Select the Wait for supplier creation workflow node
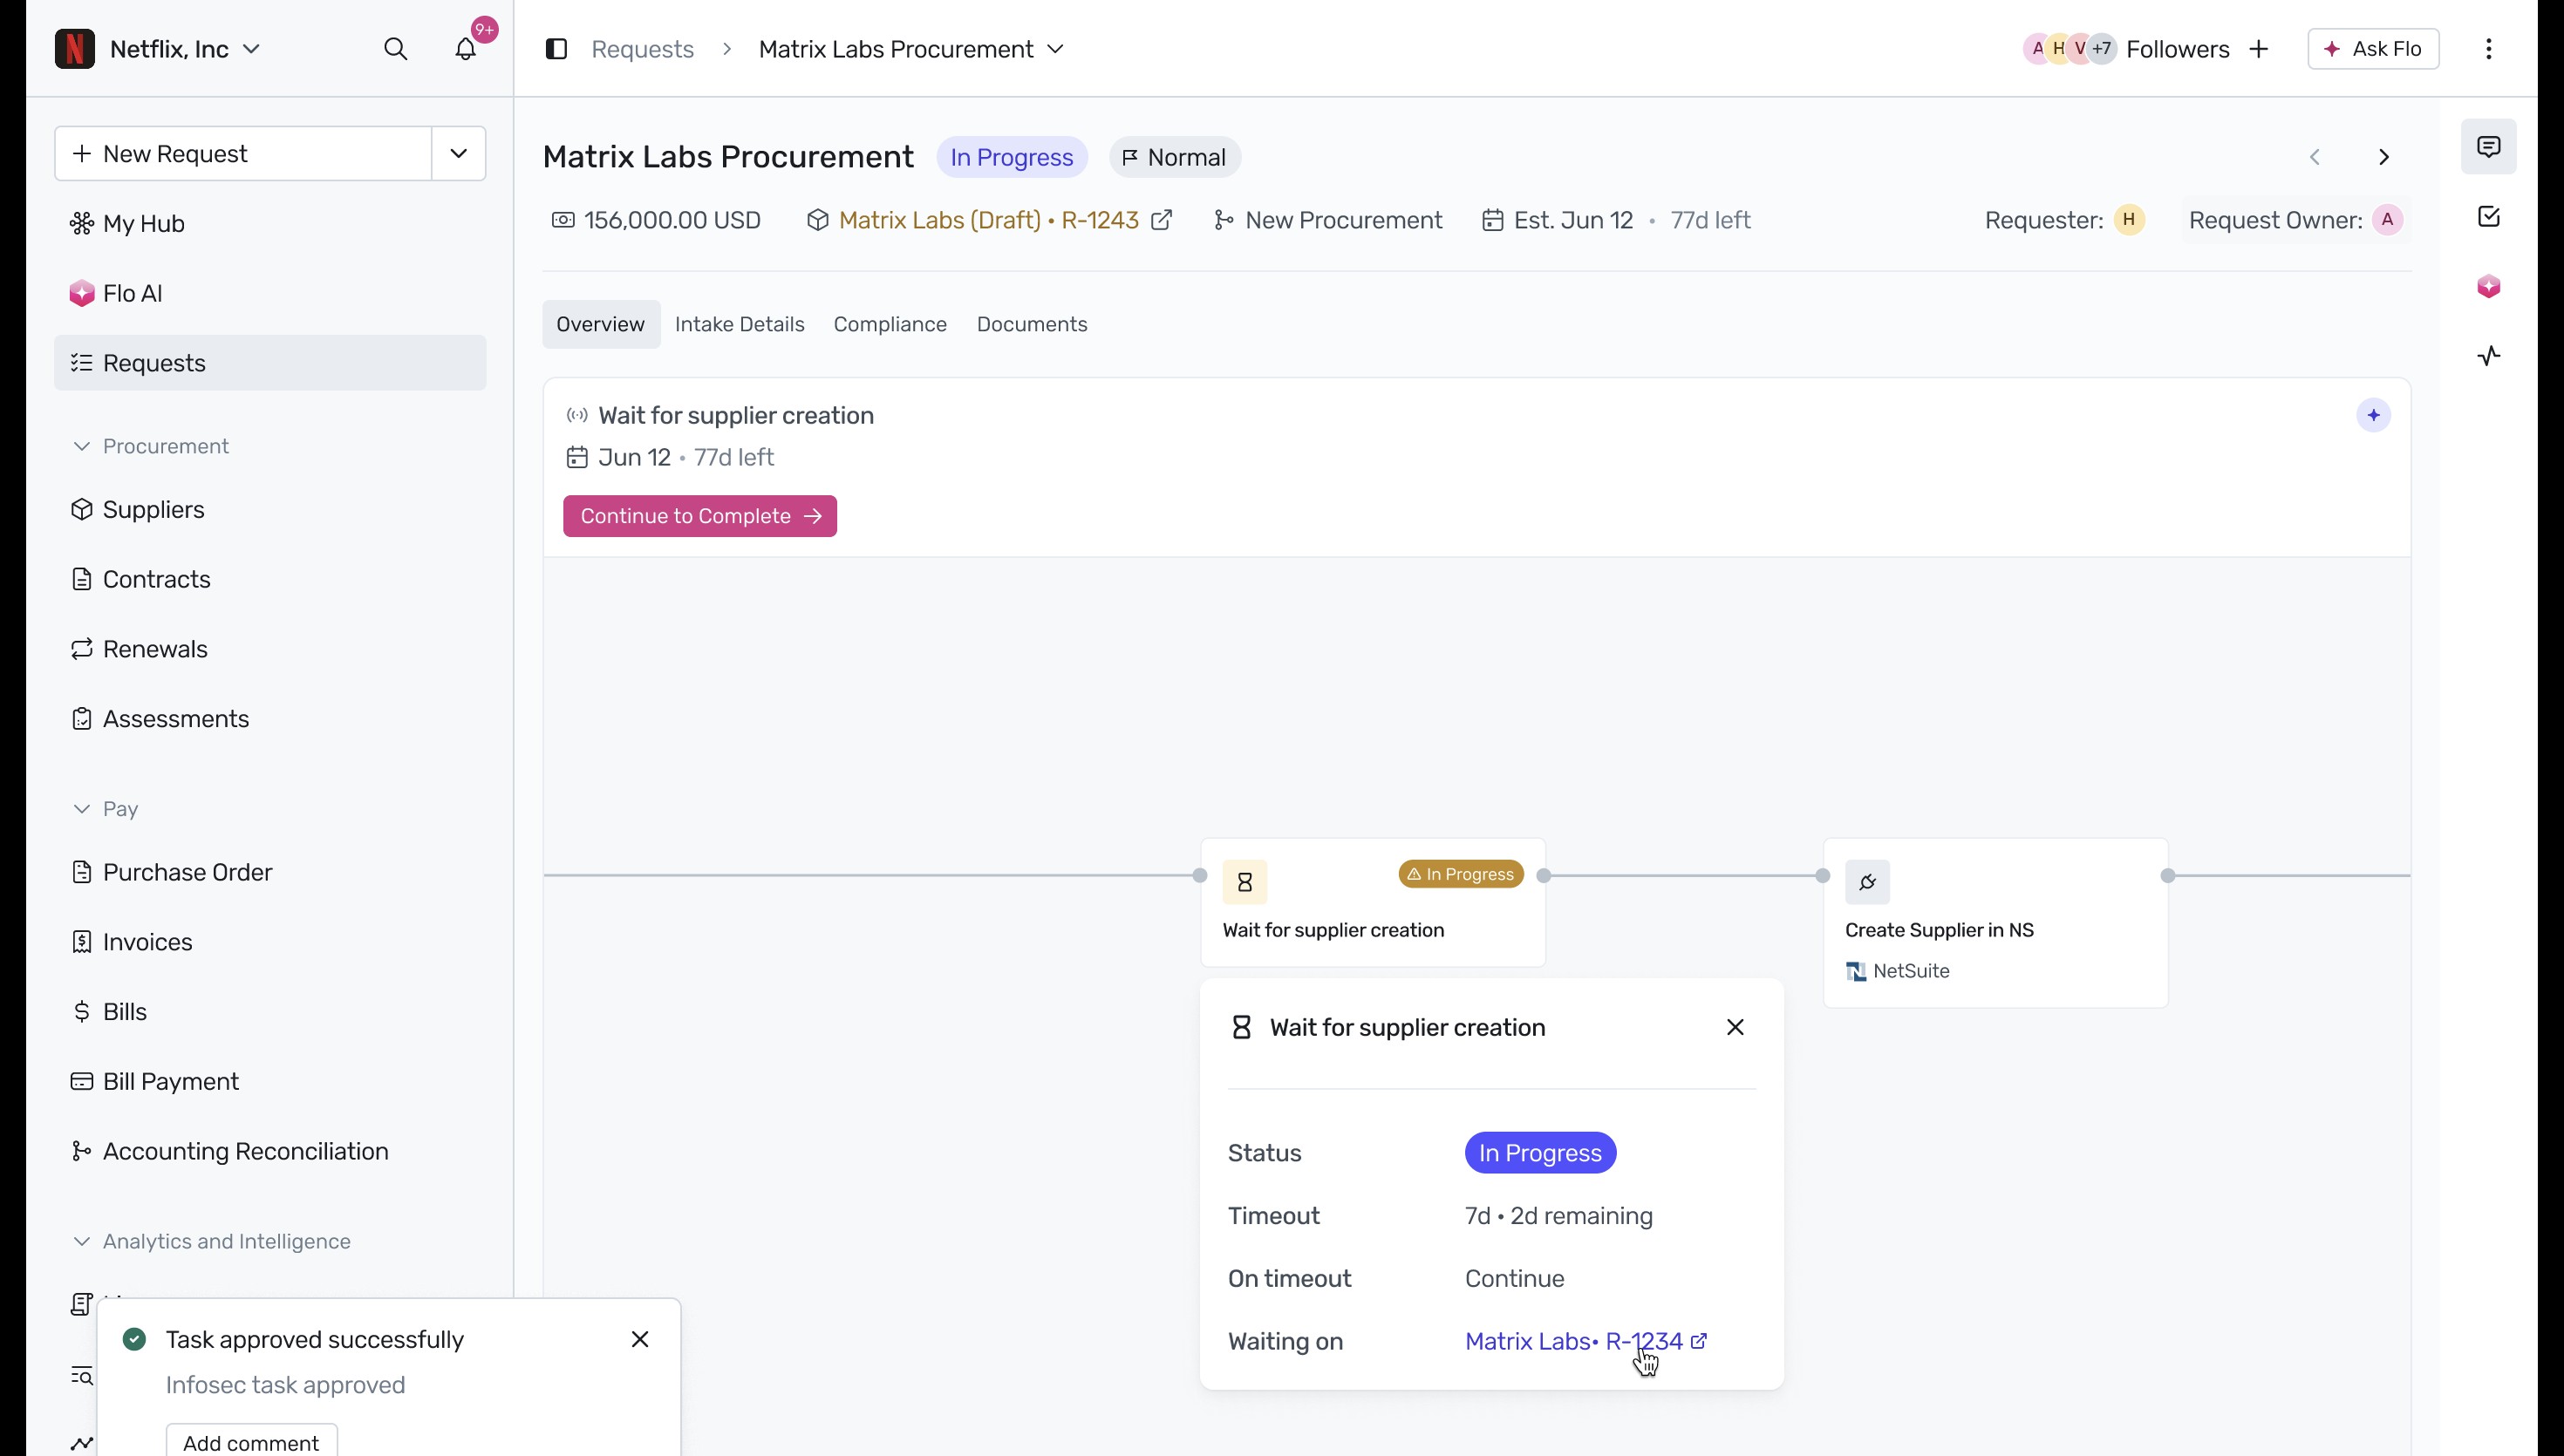 pyautogui.click(x=1373, y=903)
